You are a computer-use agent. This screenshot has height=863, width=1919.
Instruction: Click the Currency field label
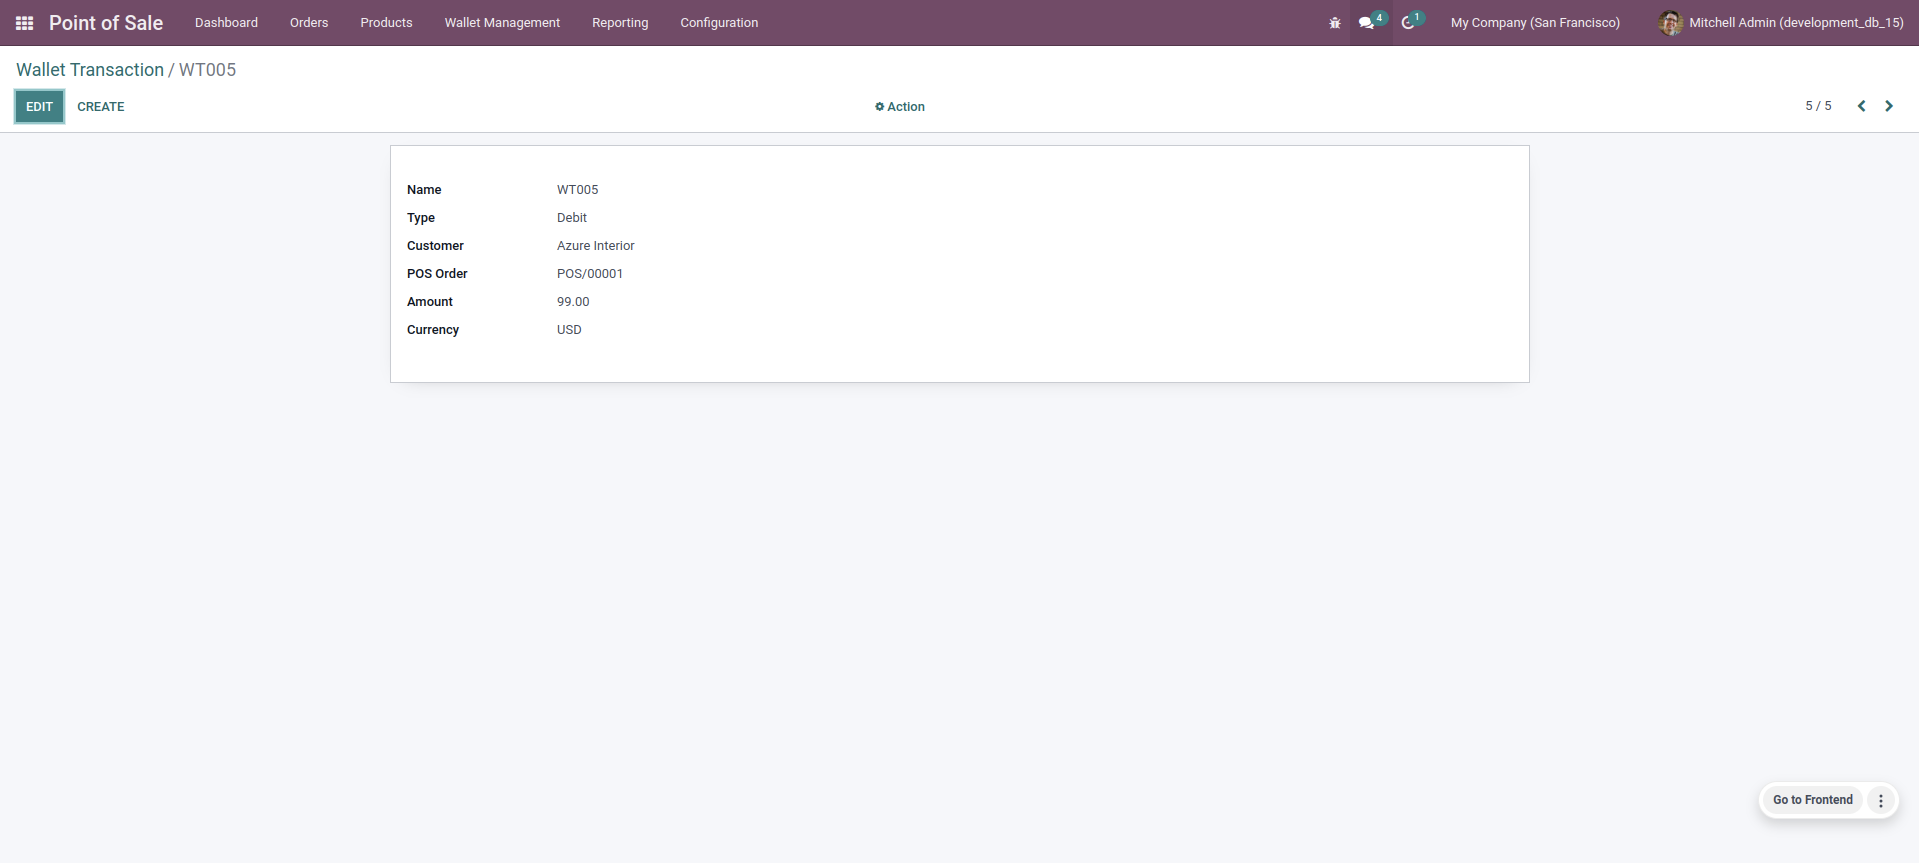click(x=433, y=330)
